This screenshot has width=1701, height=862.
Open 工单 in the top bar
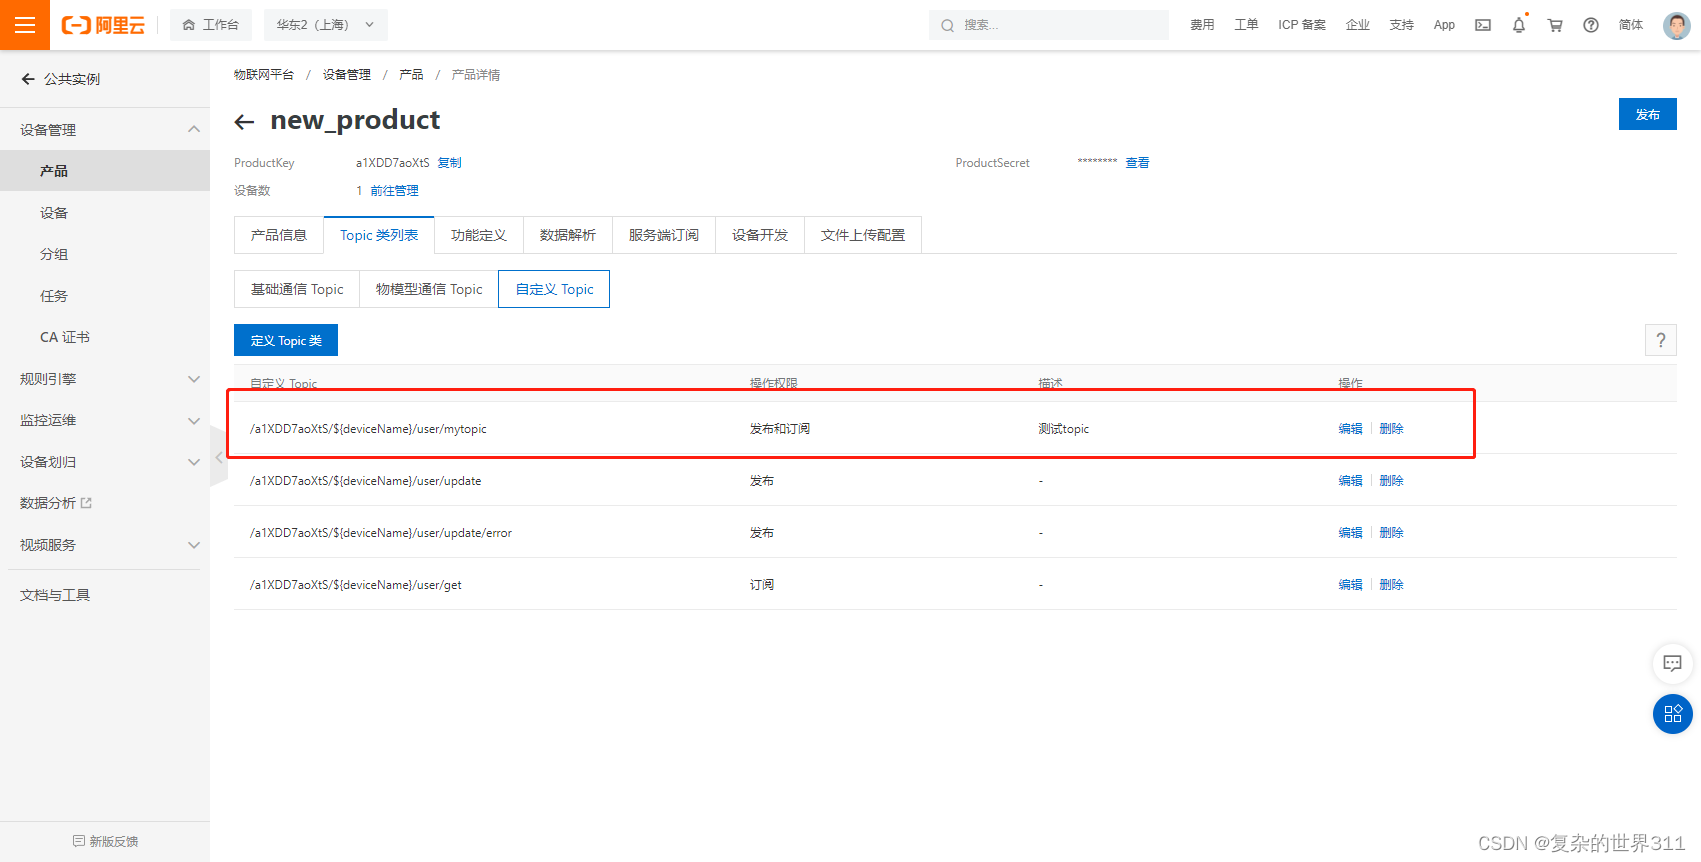1246,25
